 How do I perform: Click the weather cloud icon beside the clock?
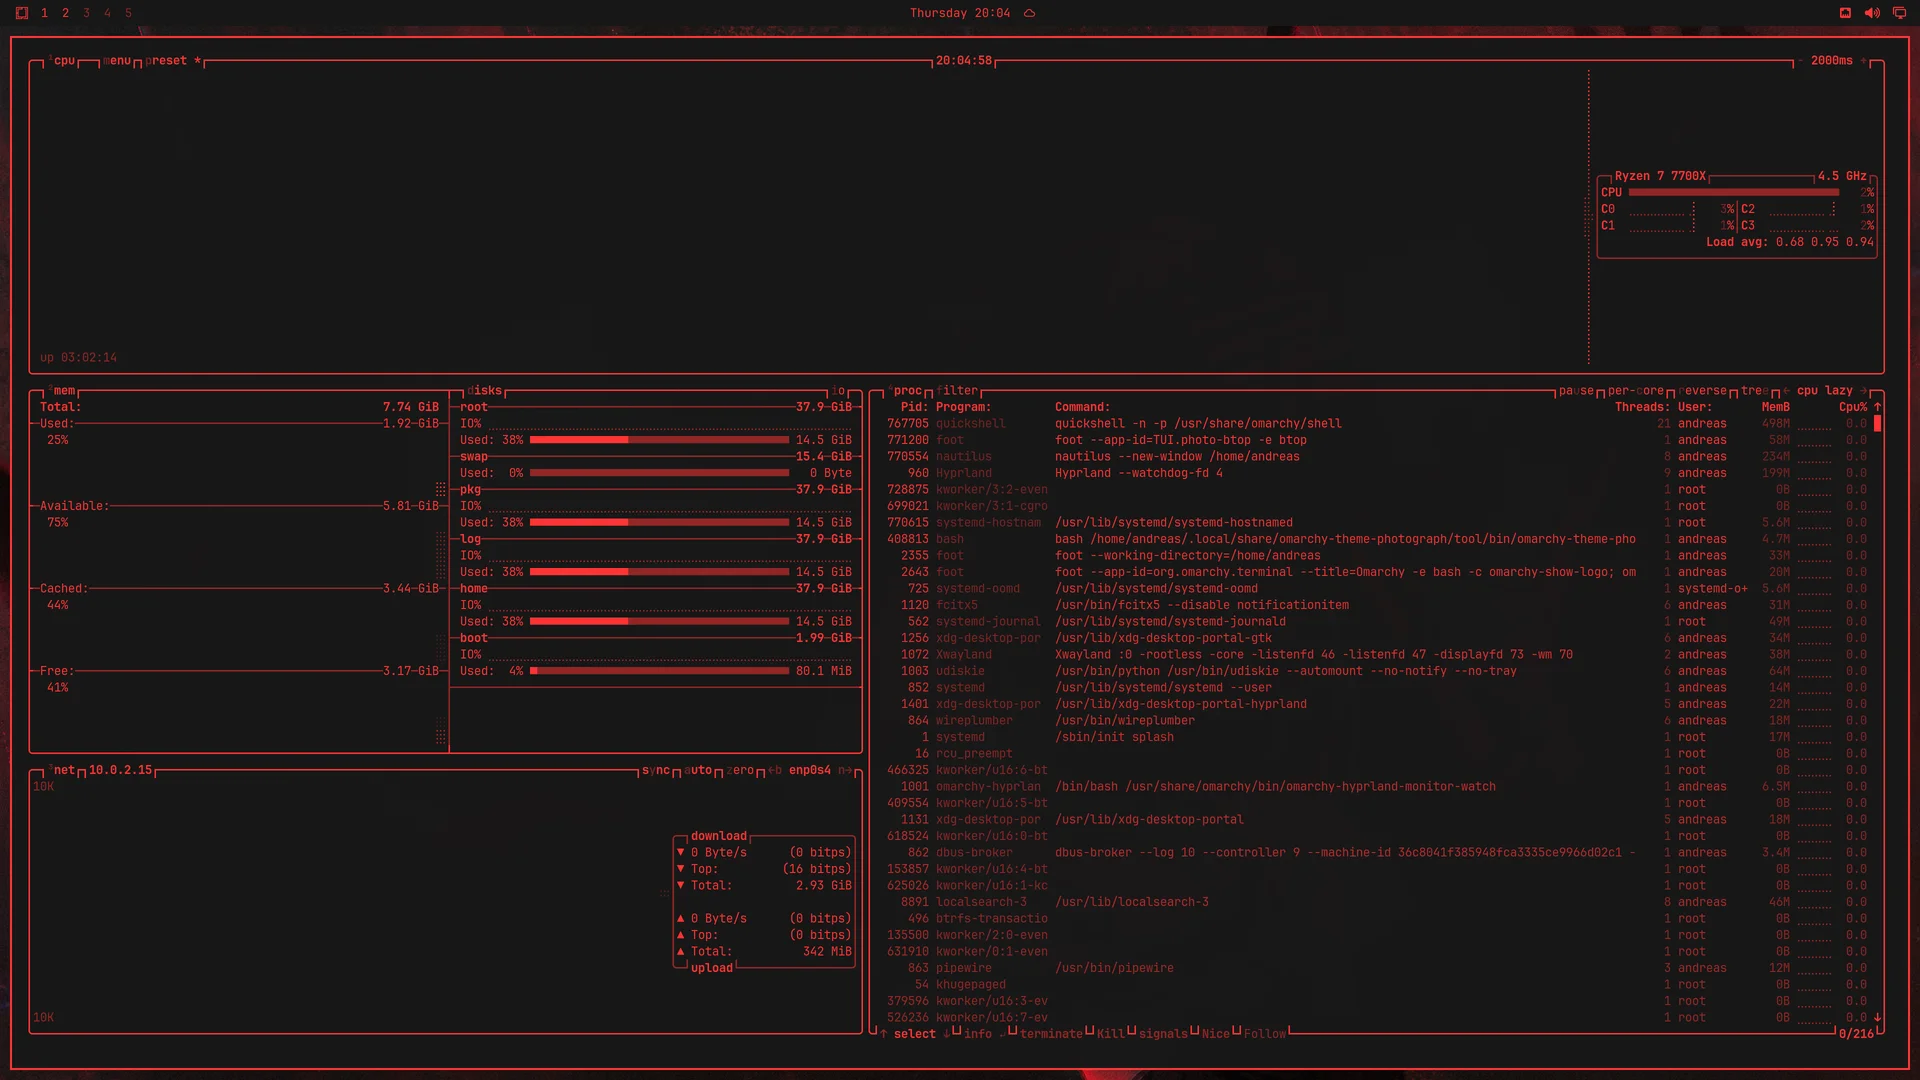point(1029,13)
